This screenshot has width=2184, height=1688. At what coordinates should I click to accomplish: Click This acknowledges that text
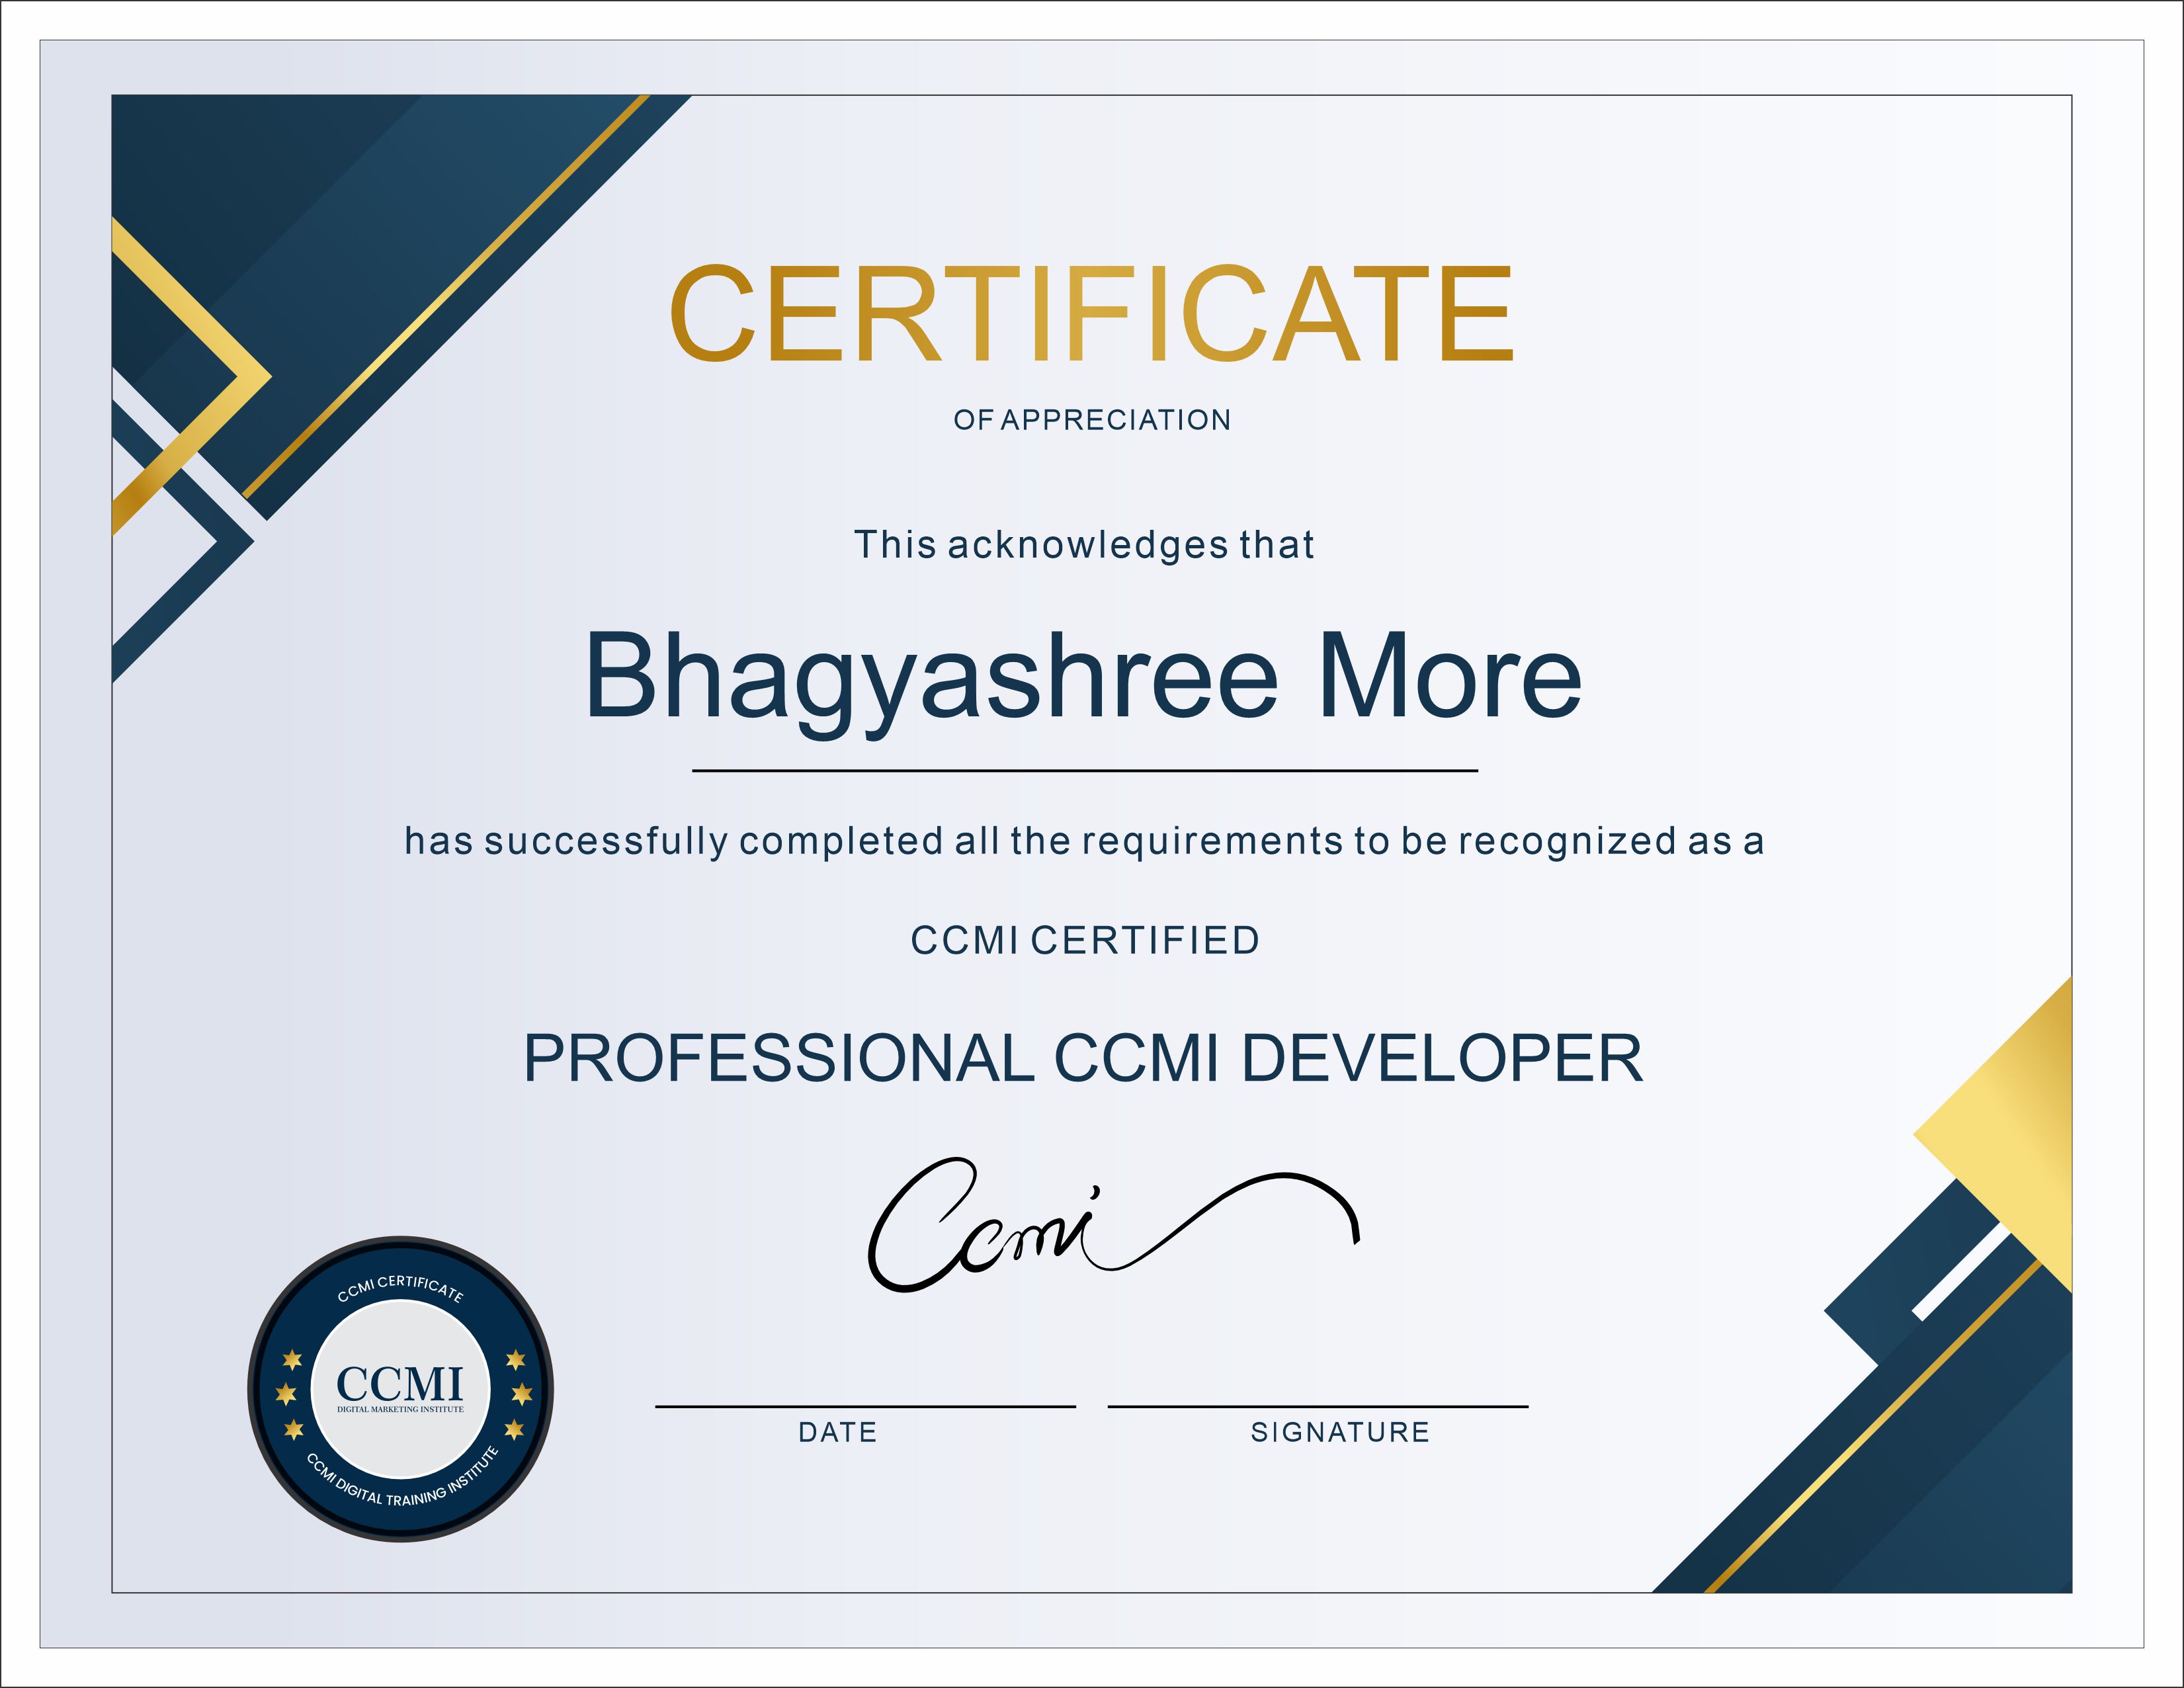1084,545
